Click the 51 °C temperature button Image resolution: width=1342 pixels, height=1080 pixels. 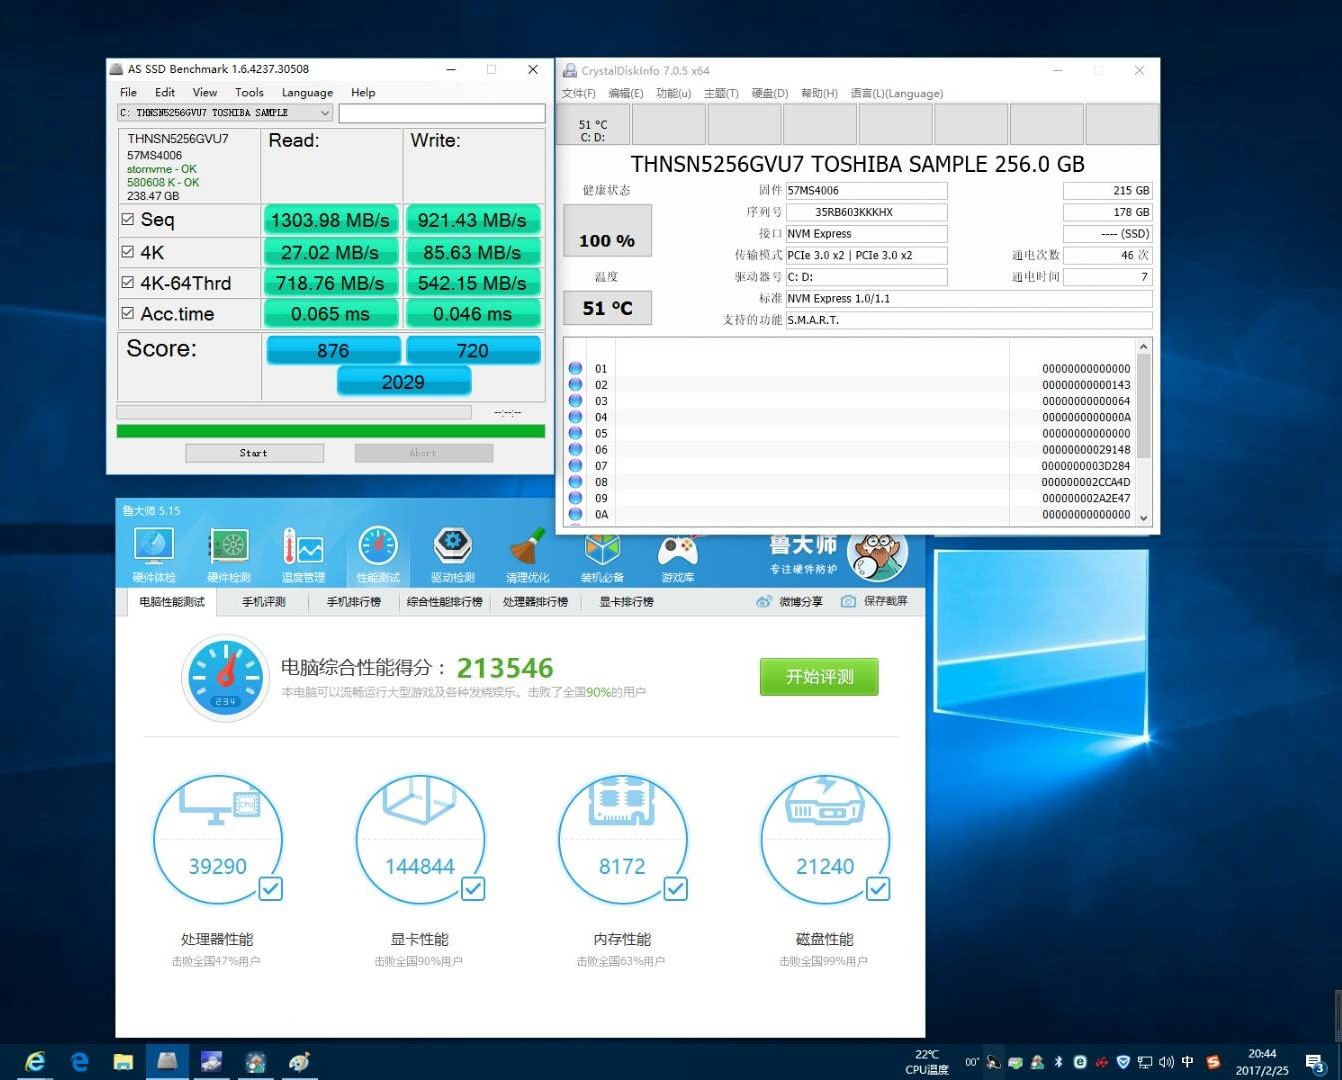click(608, 308)
